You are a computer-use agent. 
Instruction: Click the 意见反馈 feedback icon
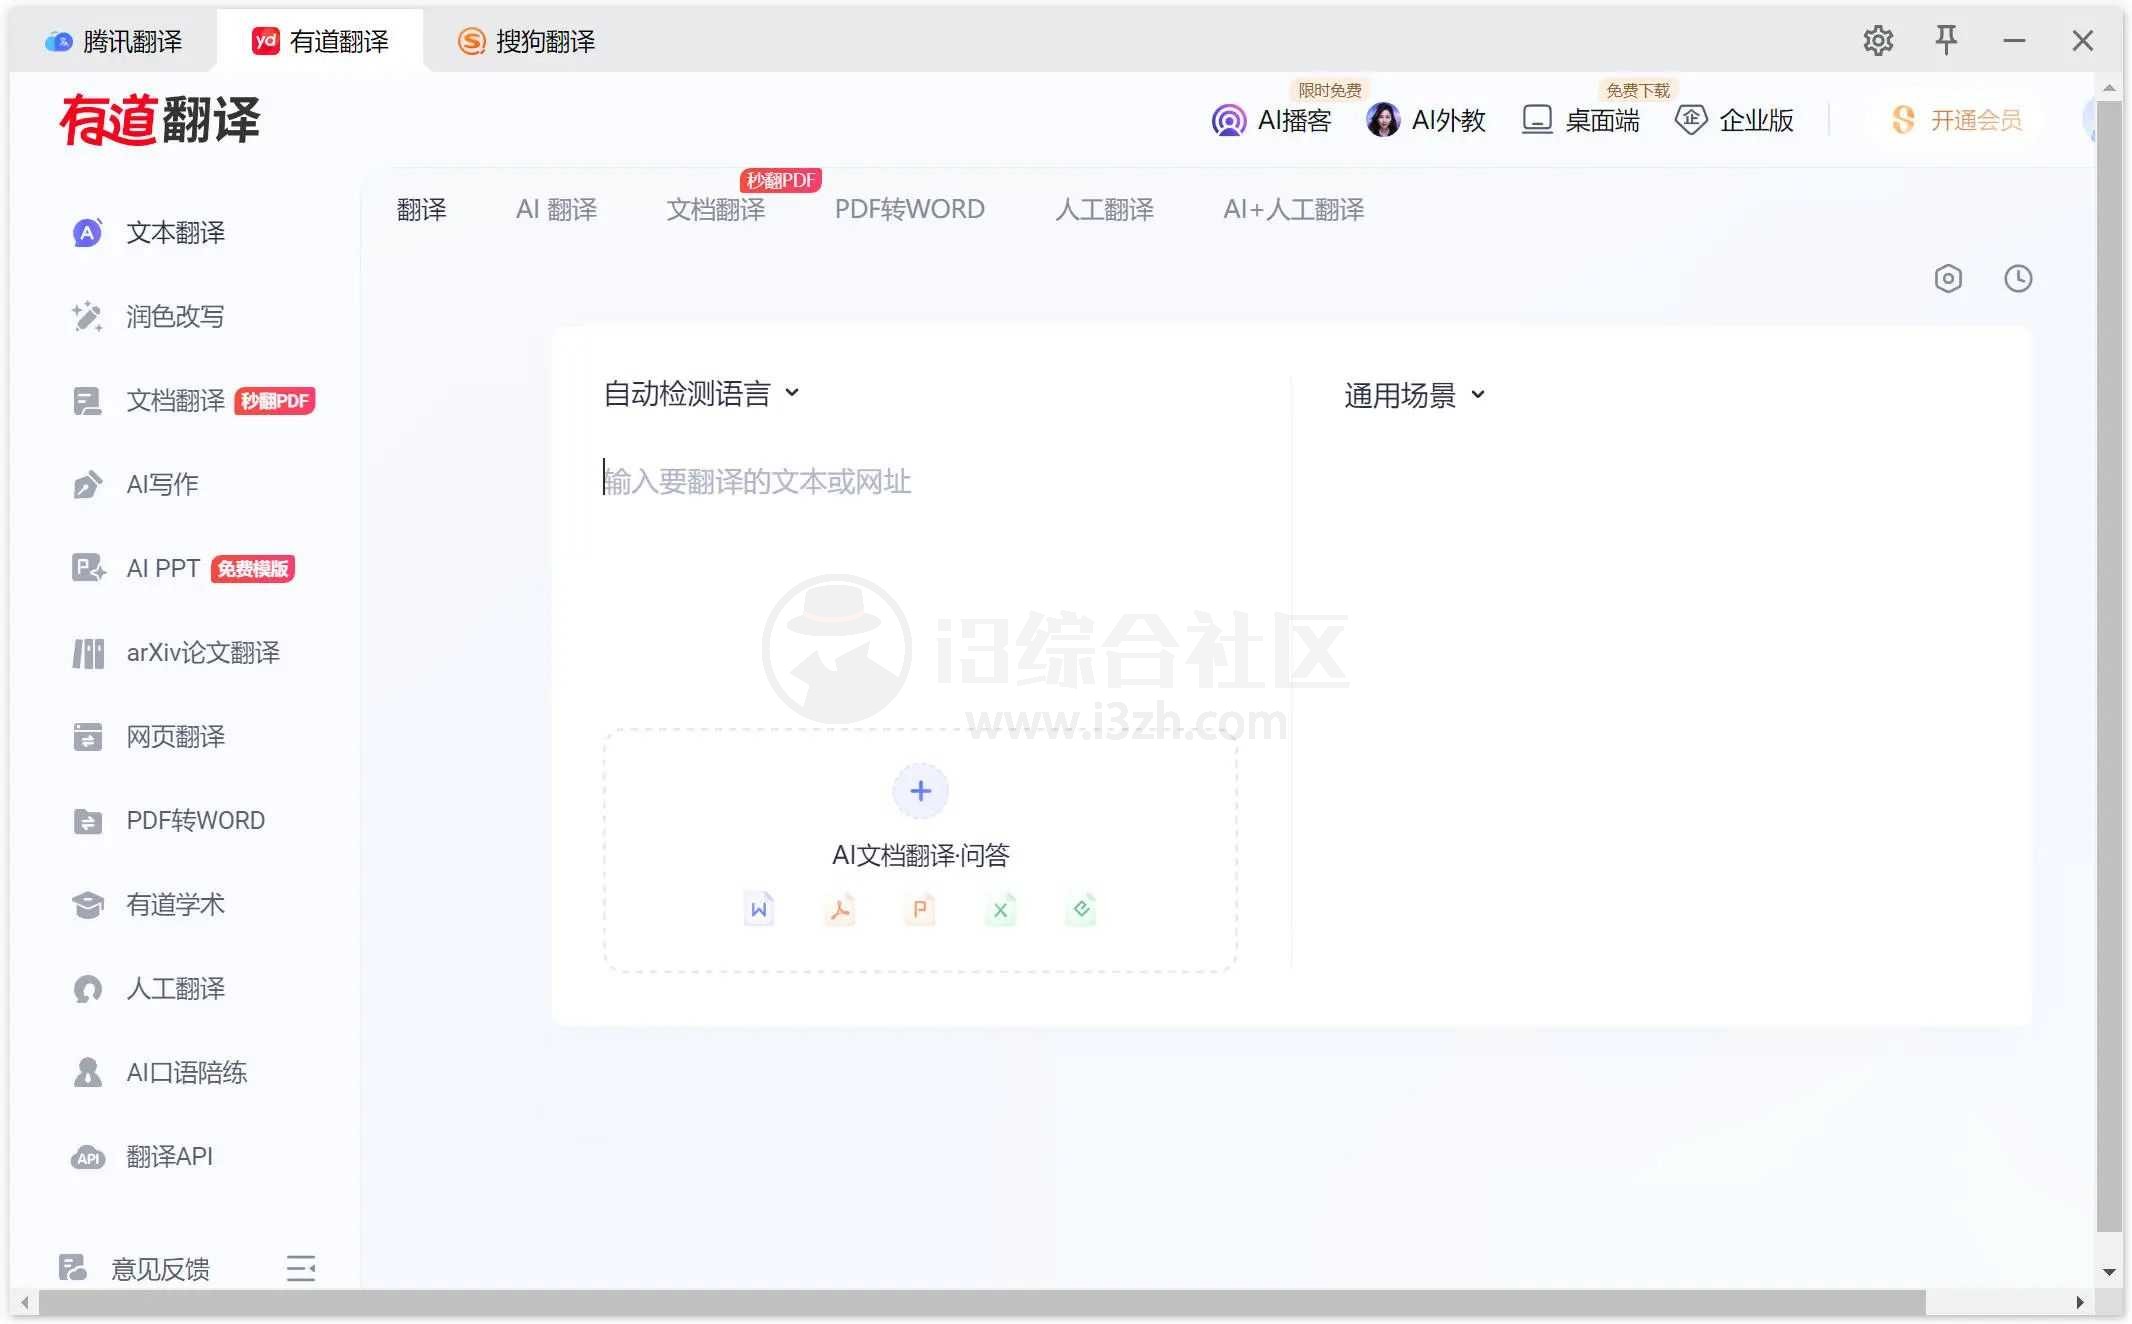tap(72, 1268)
